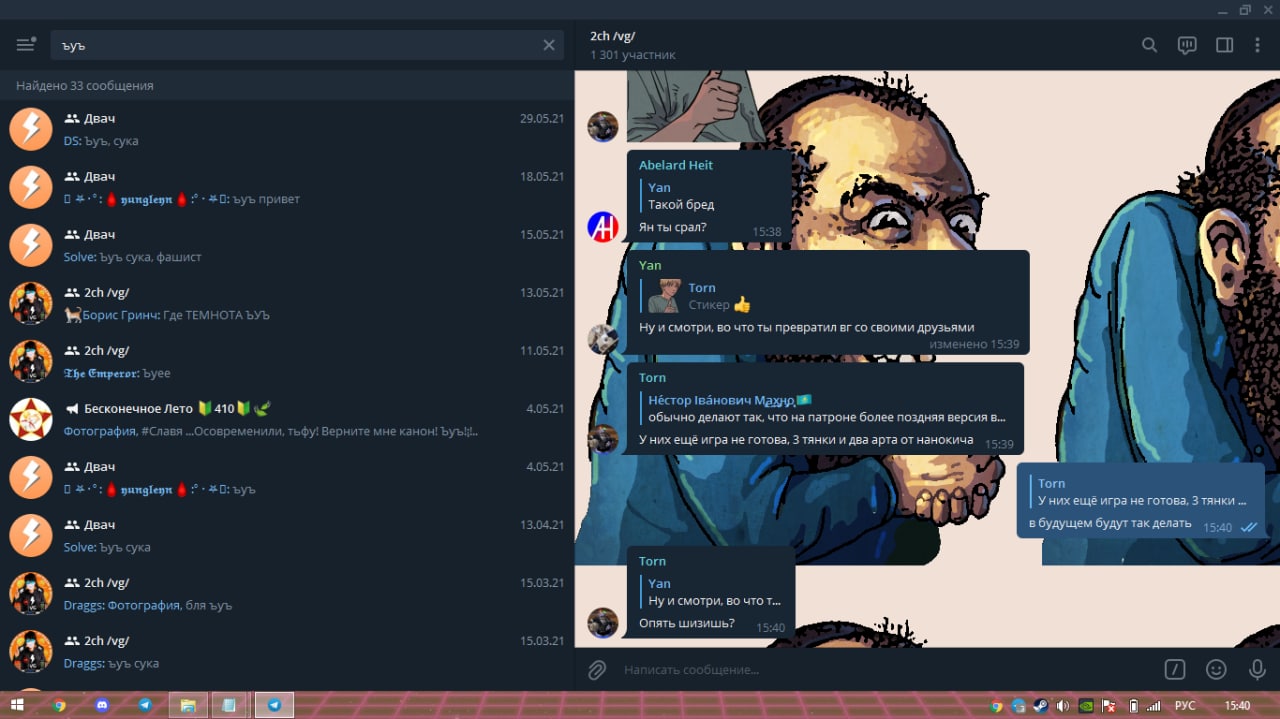Open result 'Где ТЕМНОТА ЪУЪ' from 13.05.21
Screen dimensions: 1280x719
[x=287, y=303]
